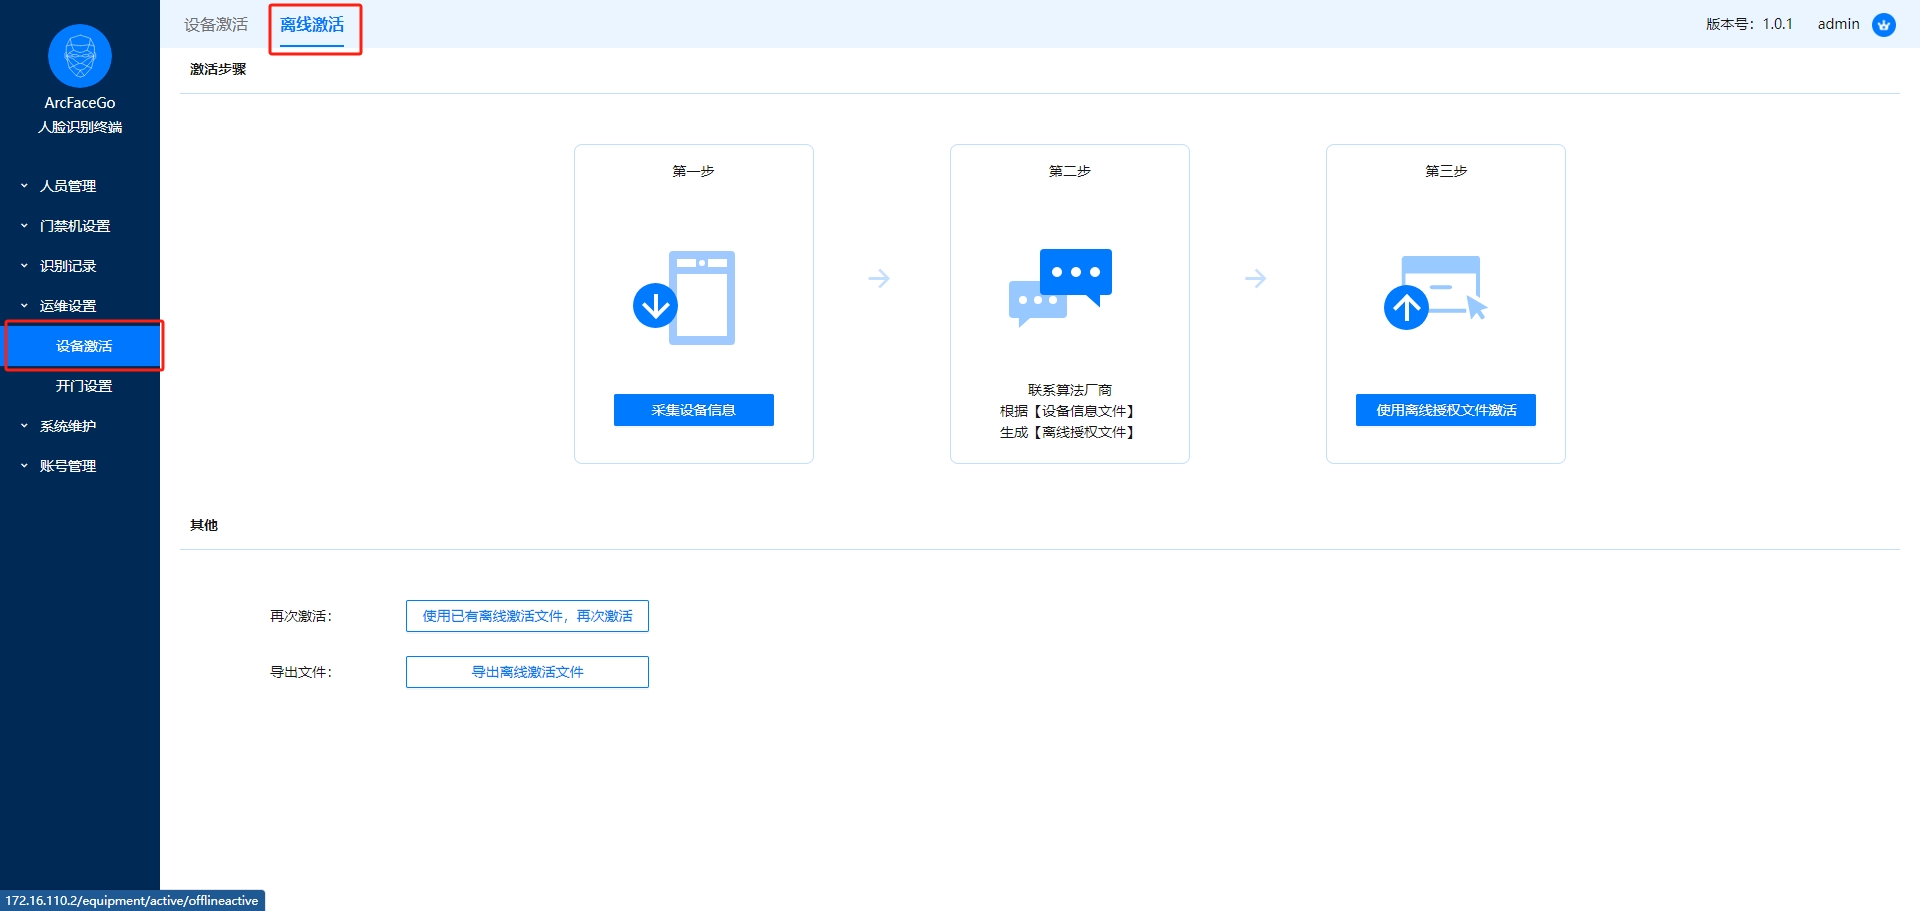The image size is (1920, 911).
Task: Click the admin username text
Action: pyautogui.click(x=1838, y=24)
